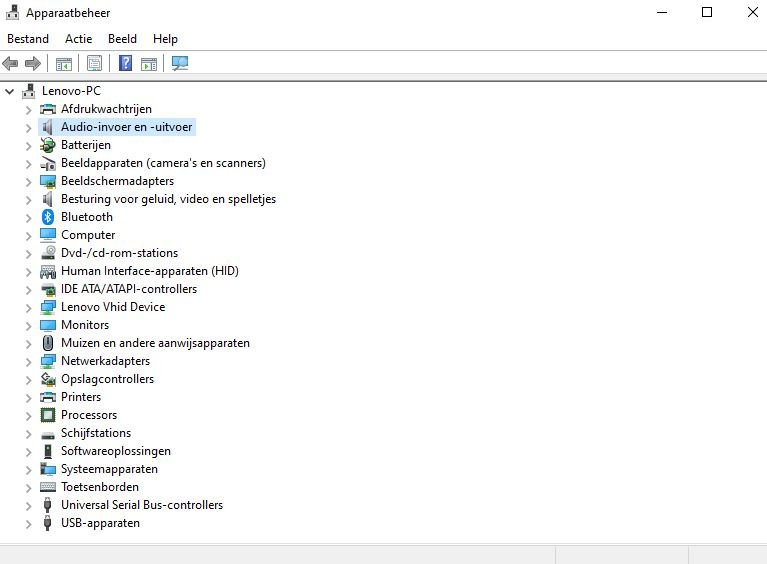Select the Batterijen label
The image size is (767, 564).
point(86,145)
